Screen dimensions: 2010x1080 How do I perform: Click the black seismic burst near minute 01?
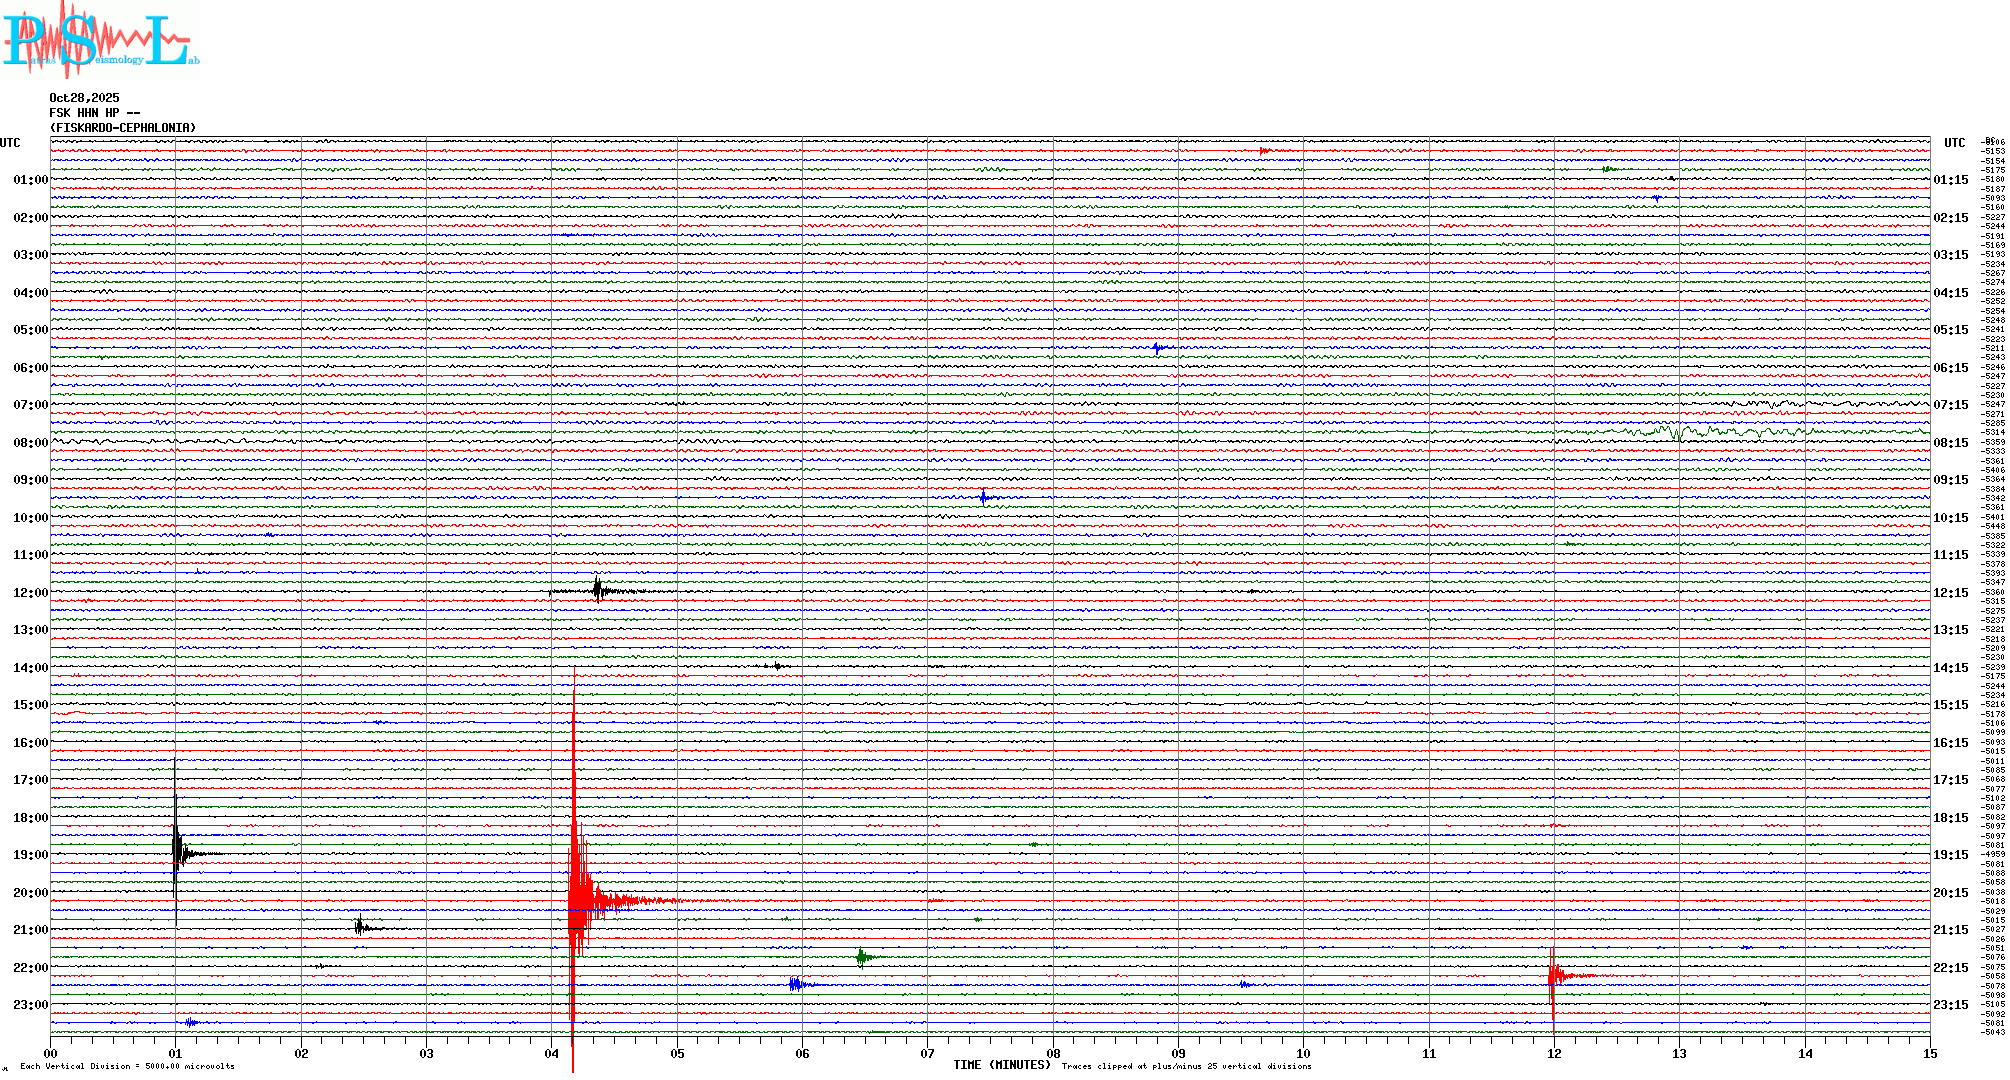coord(178,852)
